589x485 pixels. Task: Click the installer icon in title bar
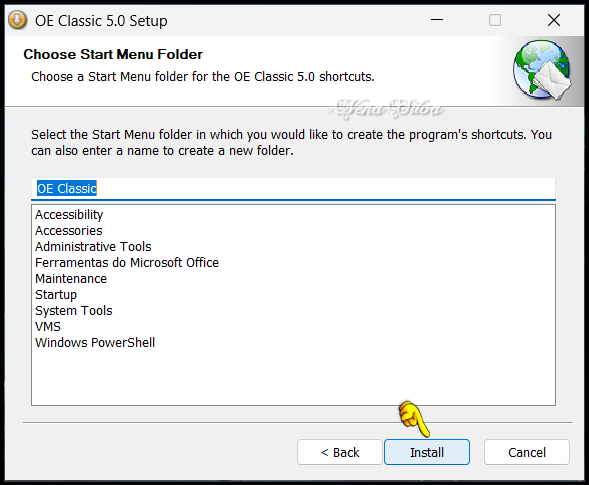tap(18, 20)
